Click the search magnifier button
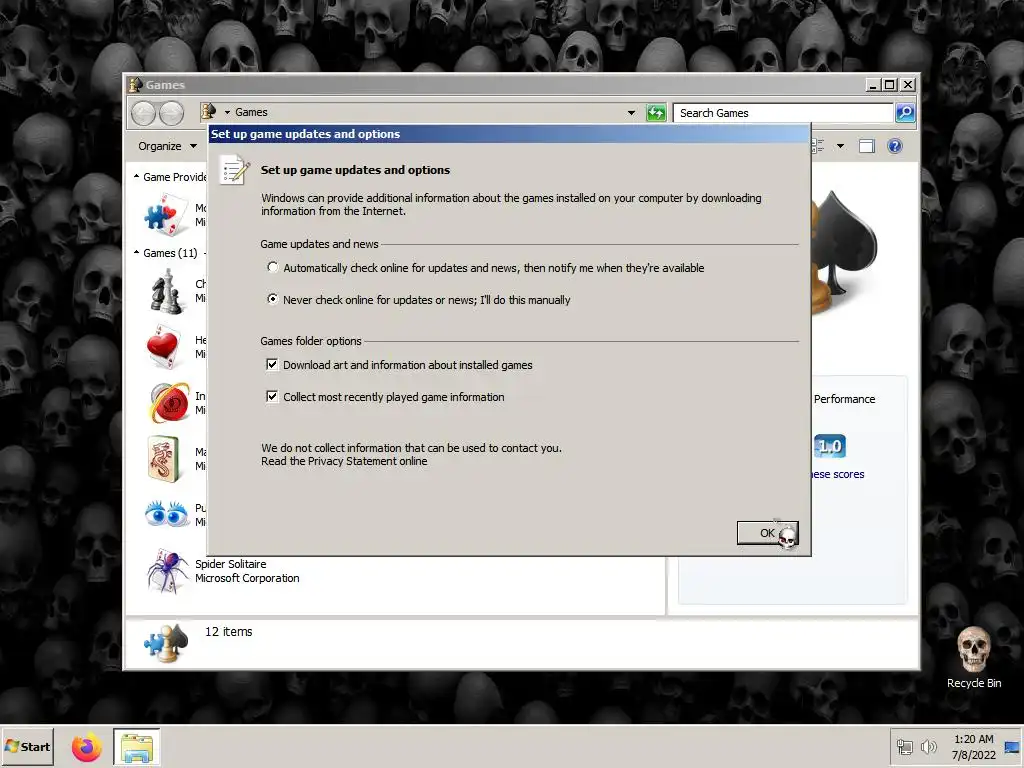Image resolution: width=1024 pixels, height=768 pixels. [904, 113]
